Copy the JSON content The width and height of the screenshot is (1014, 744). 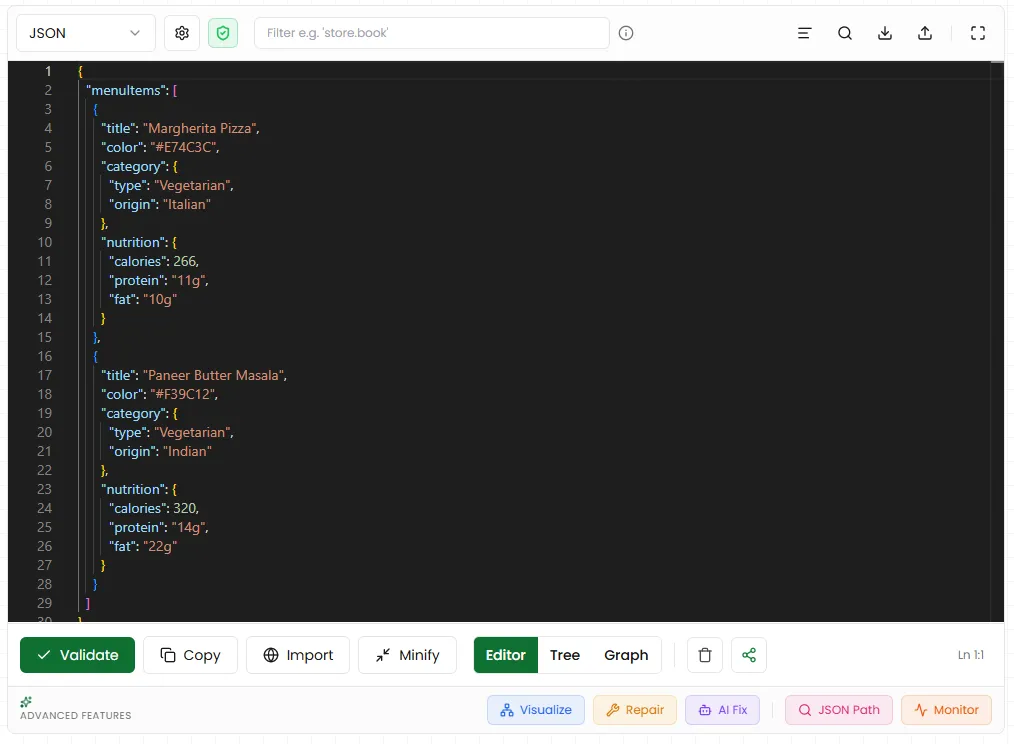point(190,655)
